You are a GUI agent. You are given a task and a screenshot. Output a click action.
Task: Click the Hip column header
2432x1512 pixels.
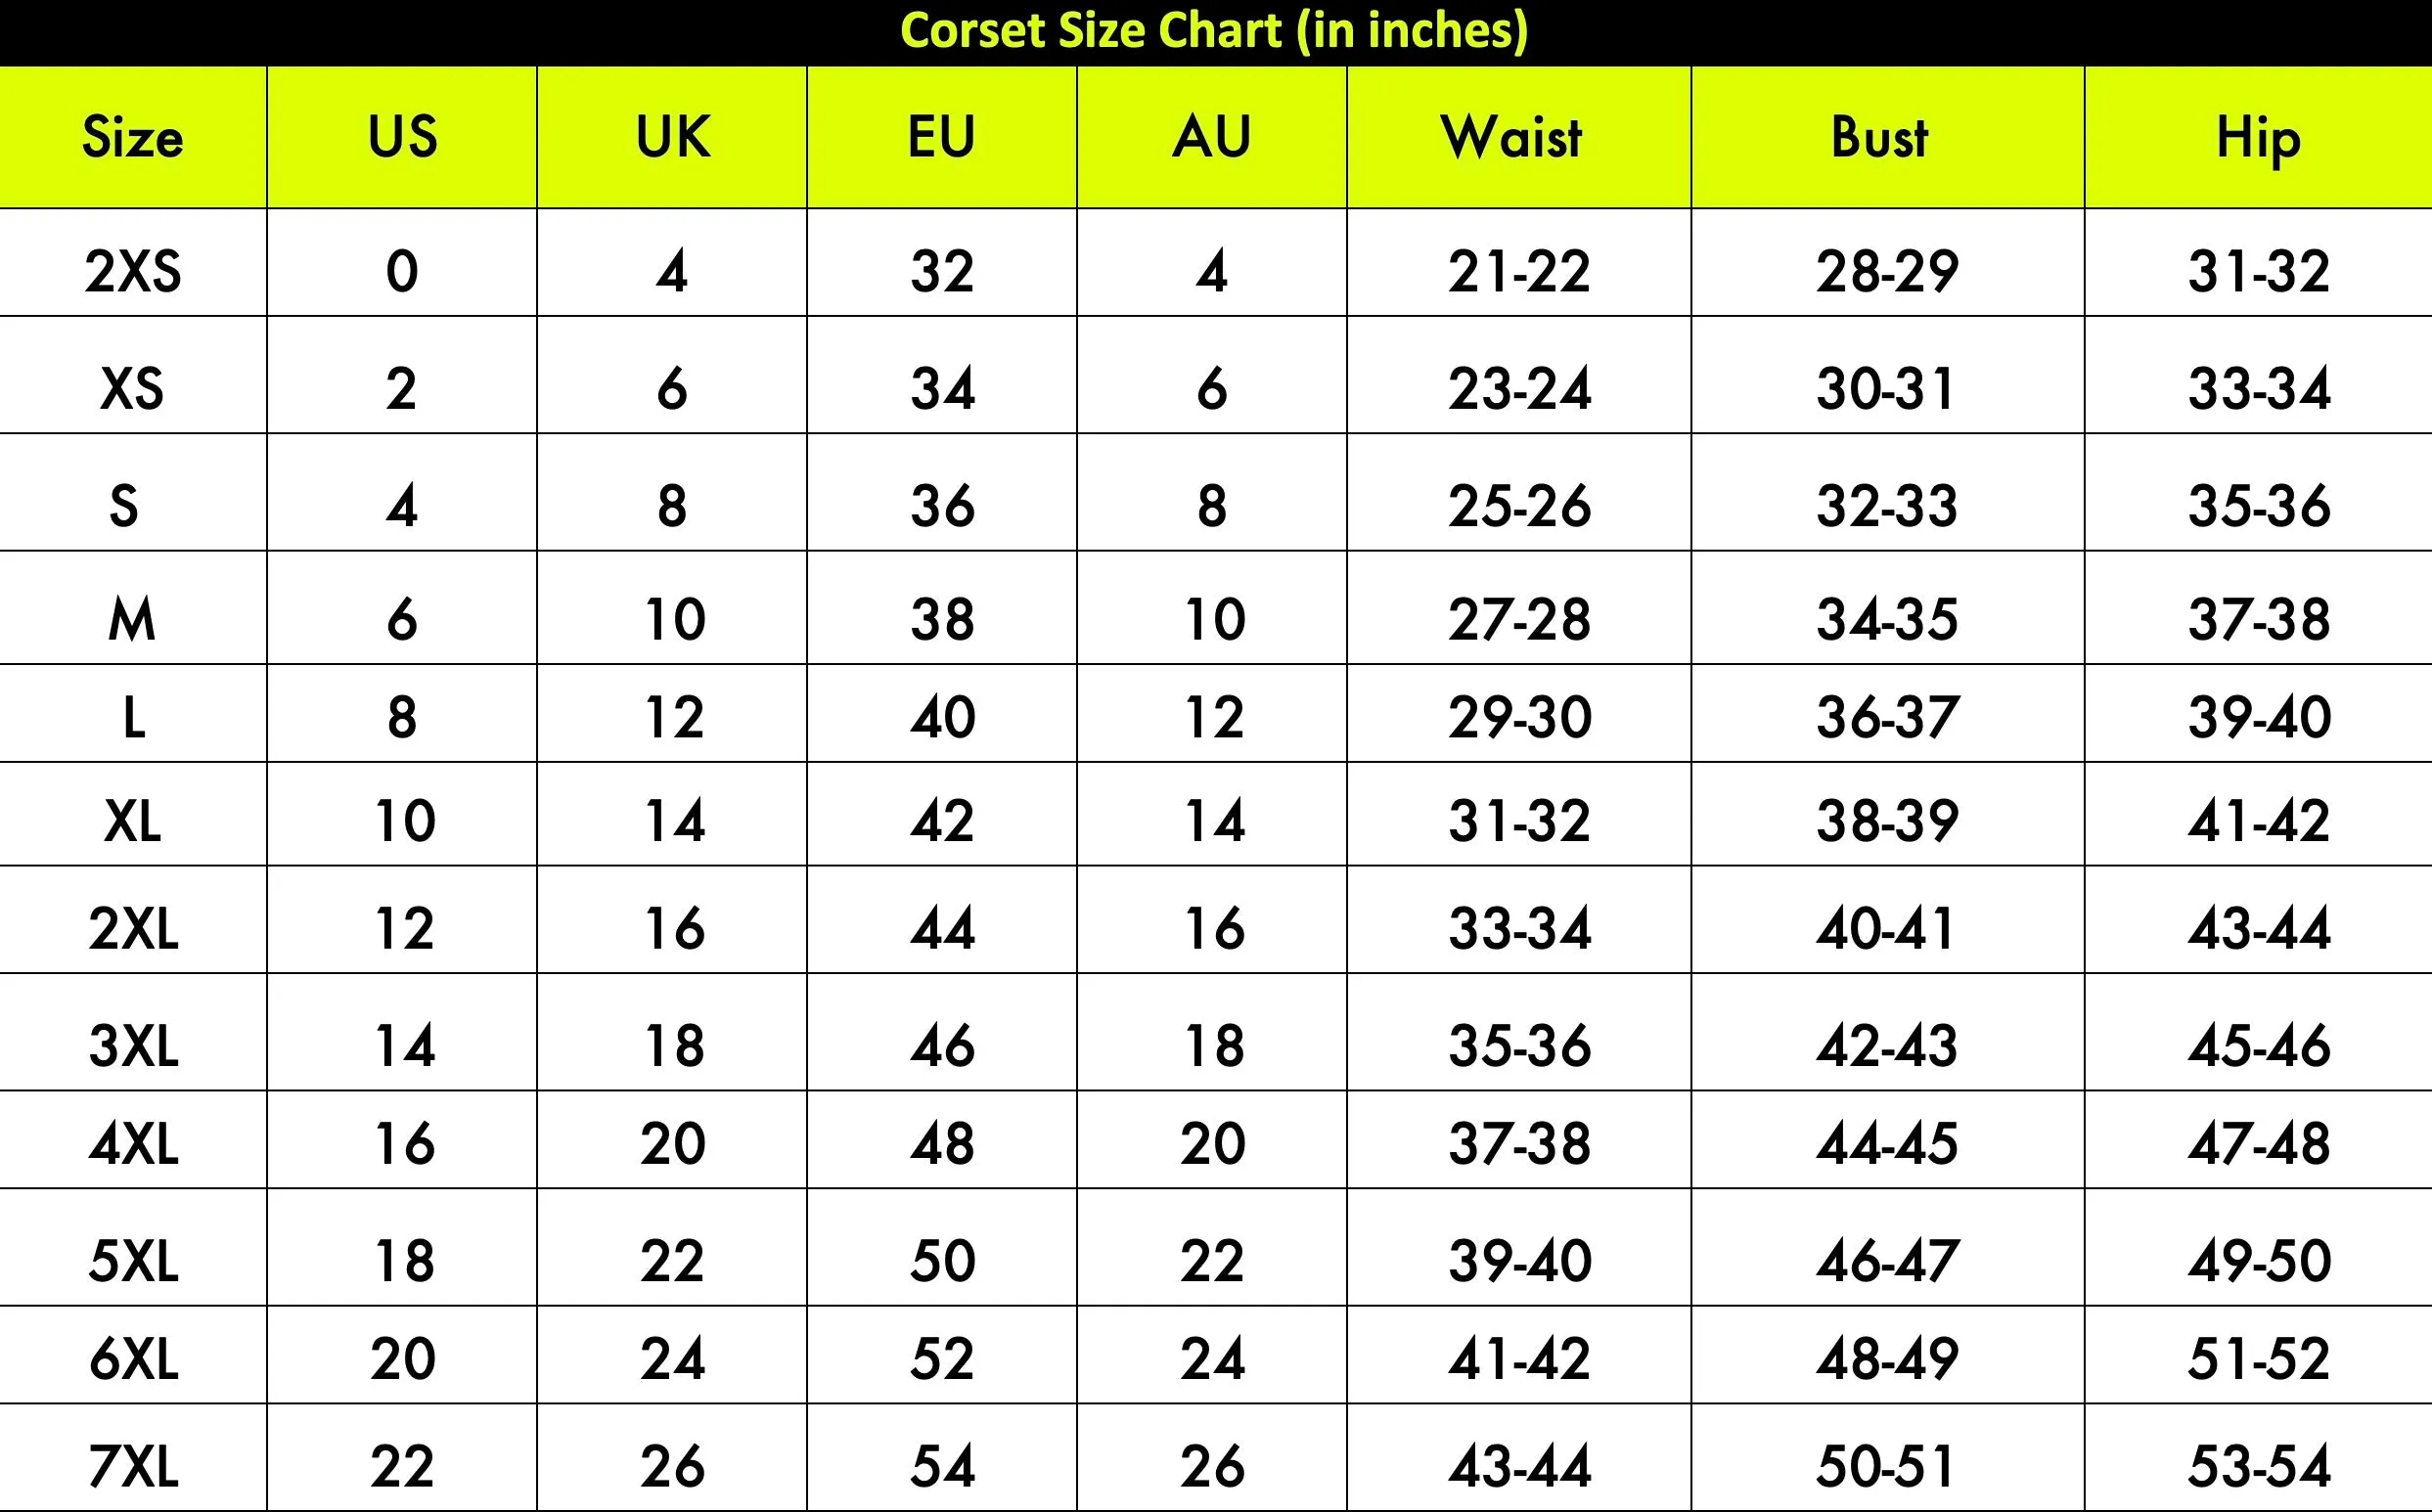[2258, 140]
